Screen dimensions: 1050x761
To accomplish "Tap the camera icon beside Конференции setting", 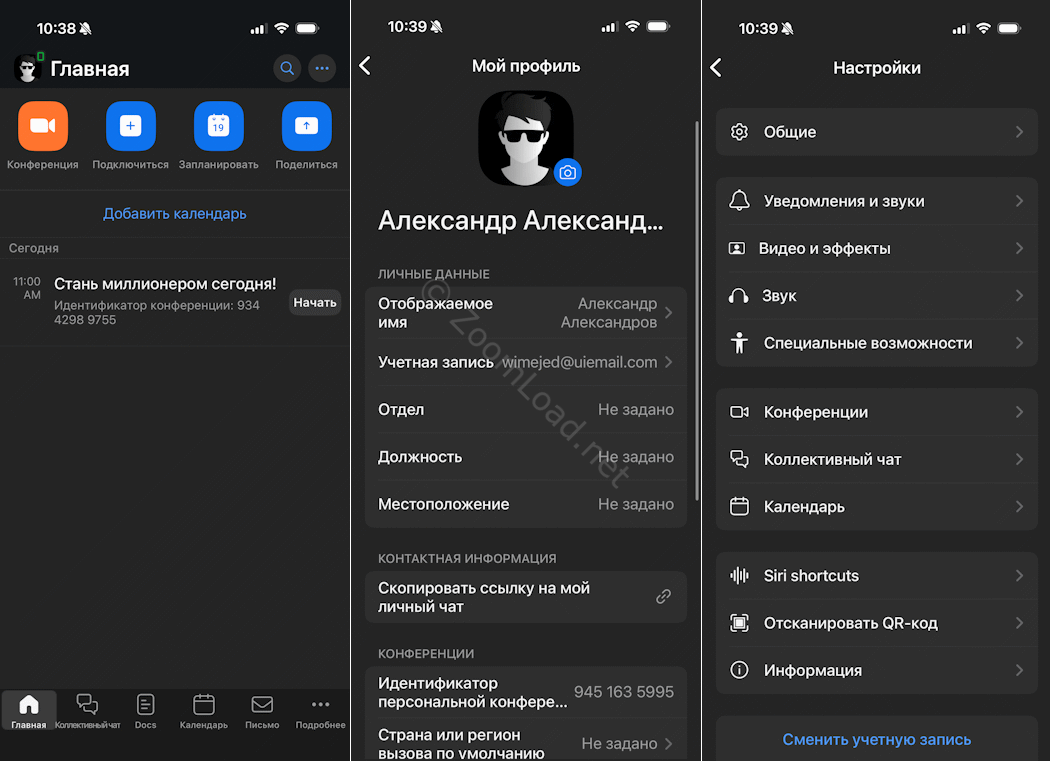I will (739, 412).
